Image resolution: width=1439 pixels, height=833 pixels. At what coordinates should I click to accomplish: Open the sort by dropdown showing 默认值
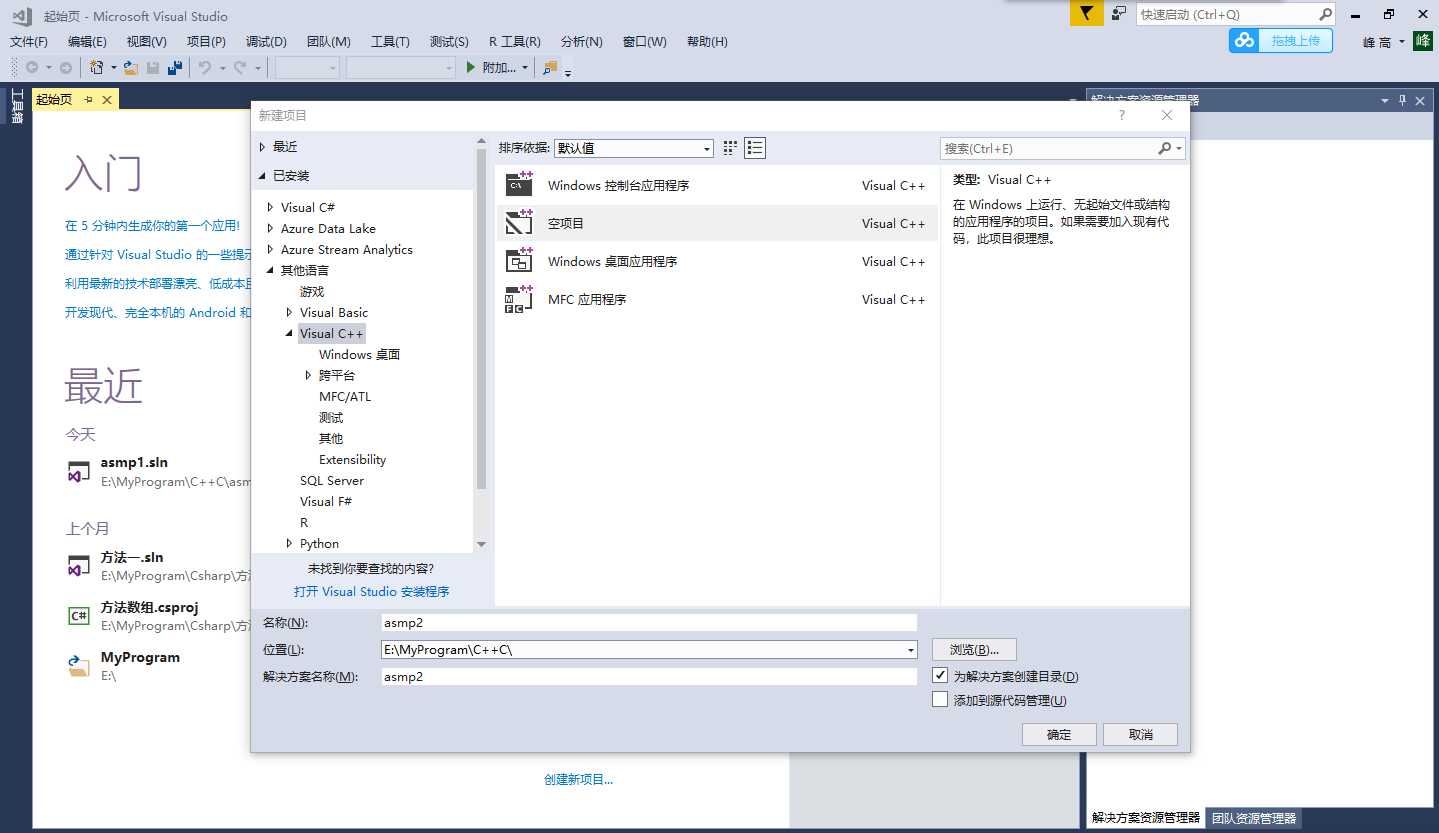point(634,148)
